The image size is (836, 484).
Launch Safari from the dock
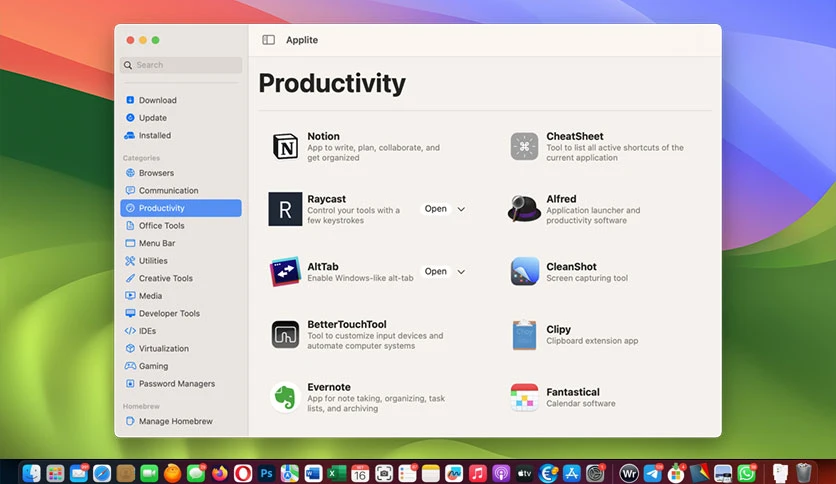coord(102,473)
